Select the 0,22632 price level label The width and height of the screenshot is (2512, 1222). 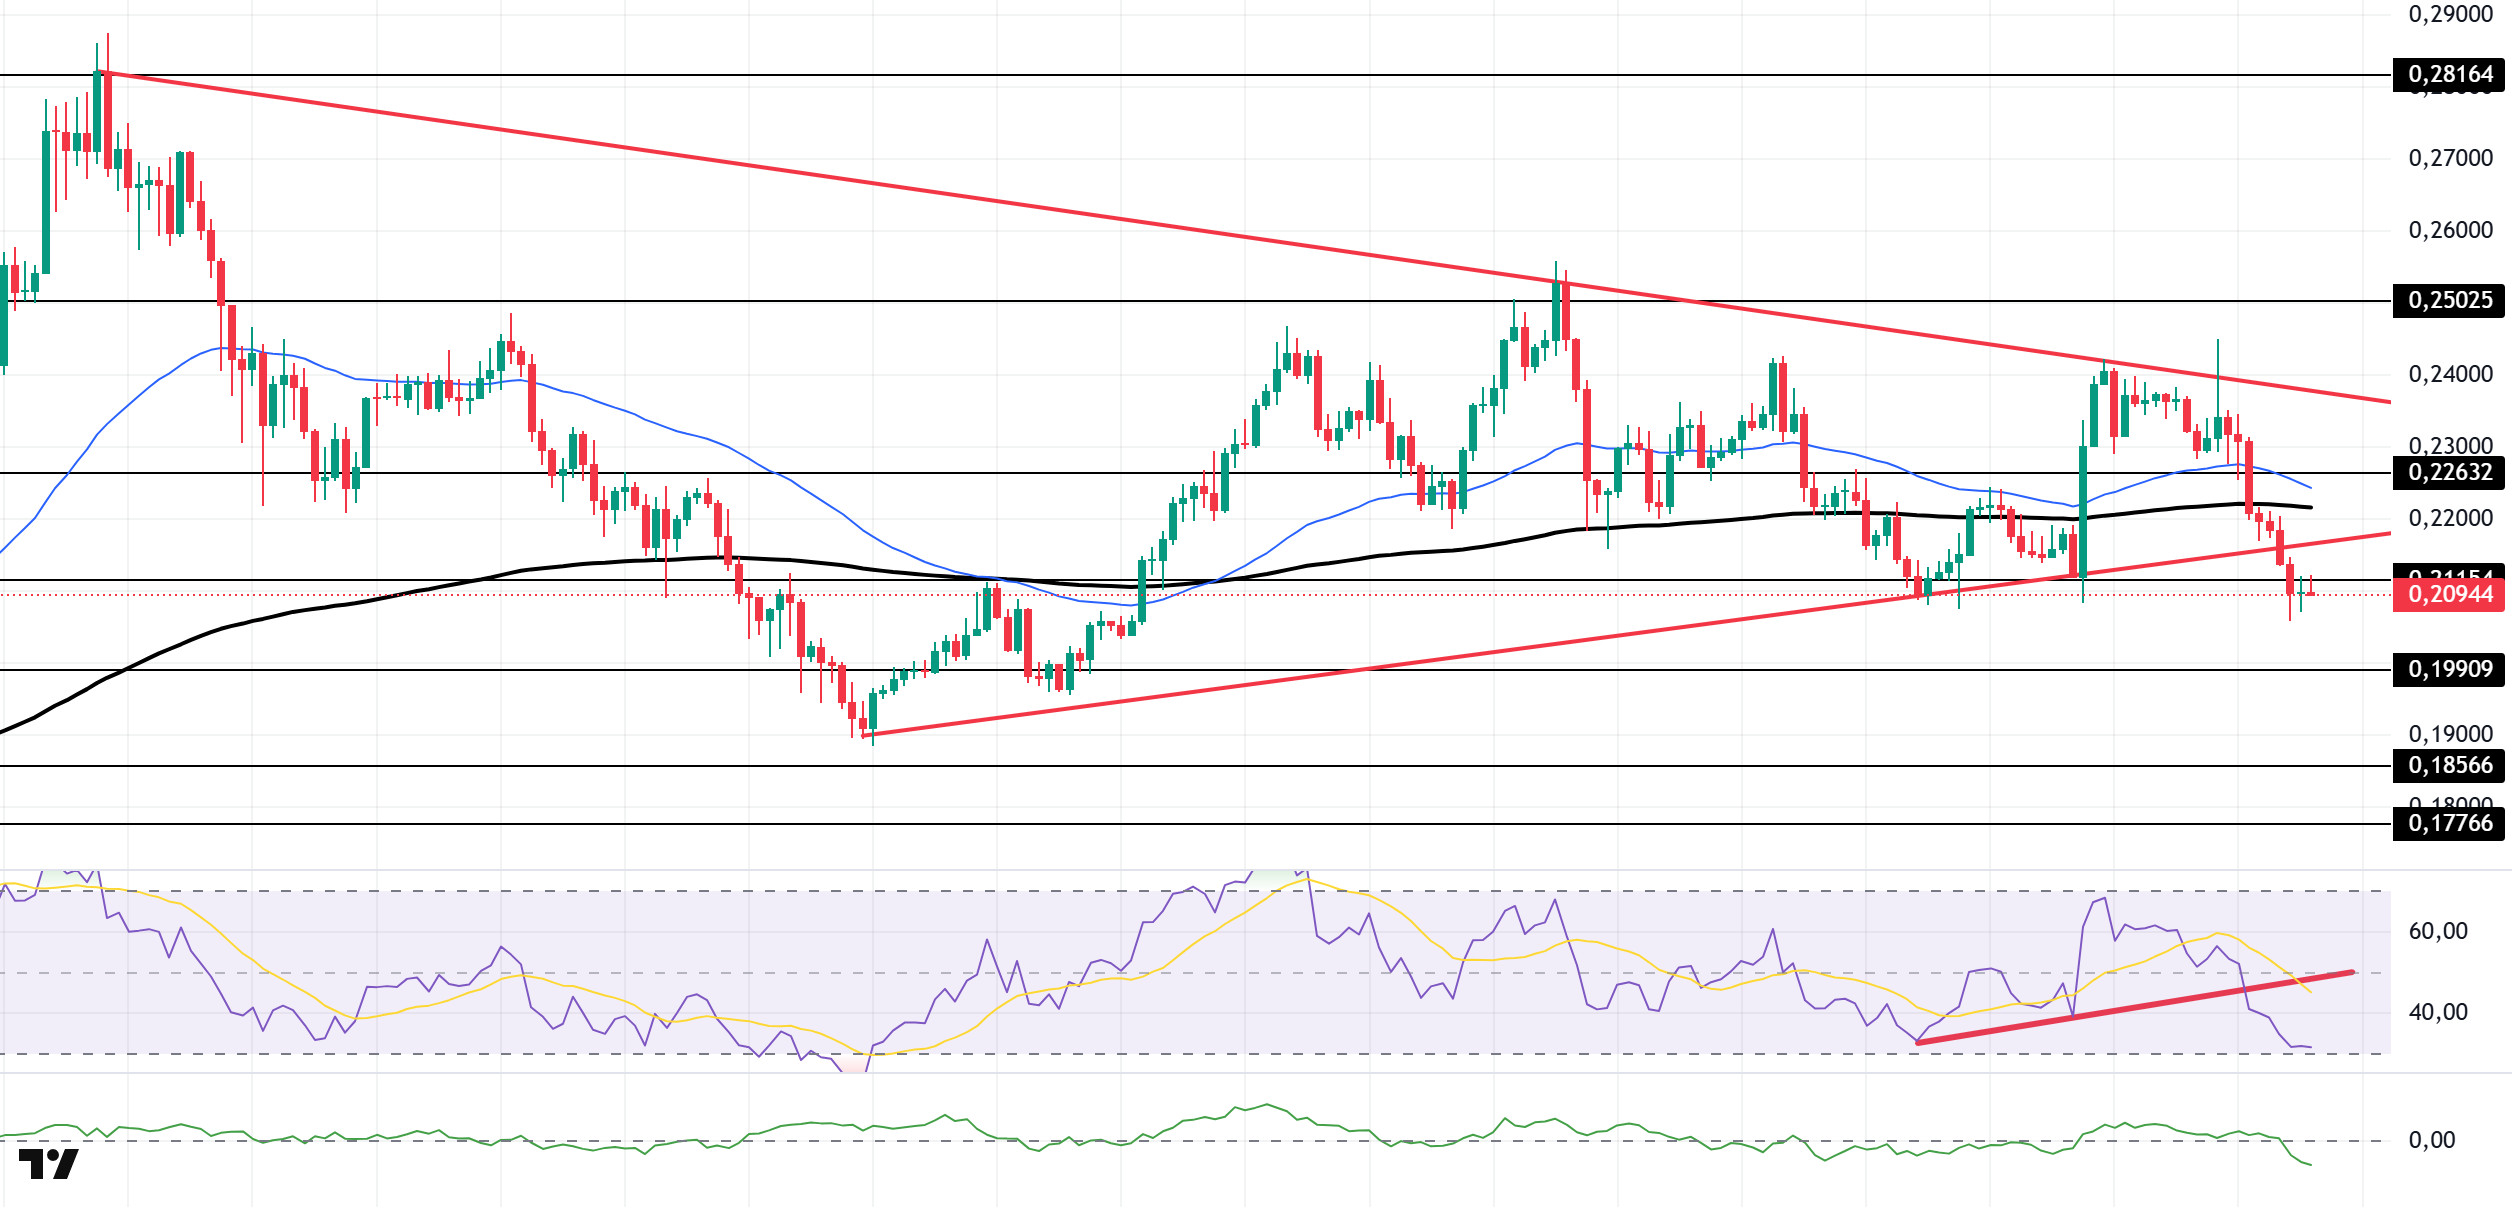point(2448,473)
